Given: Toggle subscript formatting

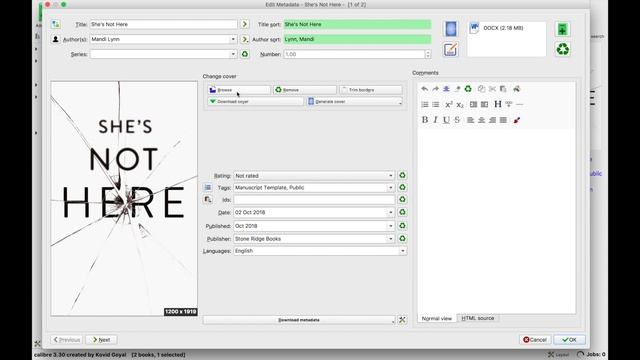Looking at the screenshot, I should tap(460, 104).
